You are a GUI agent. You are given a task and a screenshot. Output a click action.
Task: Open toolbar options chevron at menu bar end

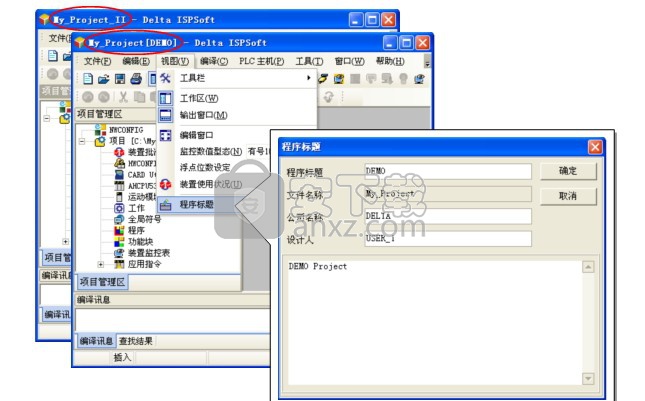click(427, 64)
